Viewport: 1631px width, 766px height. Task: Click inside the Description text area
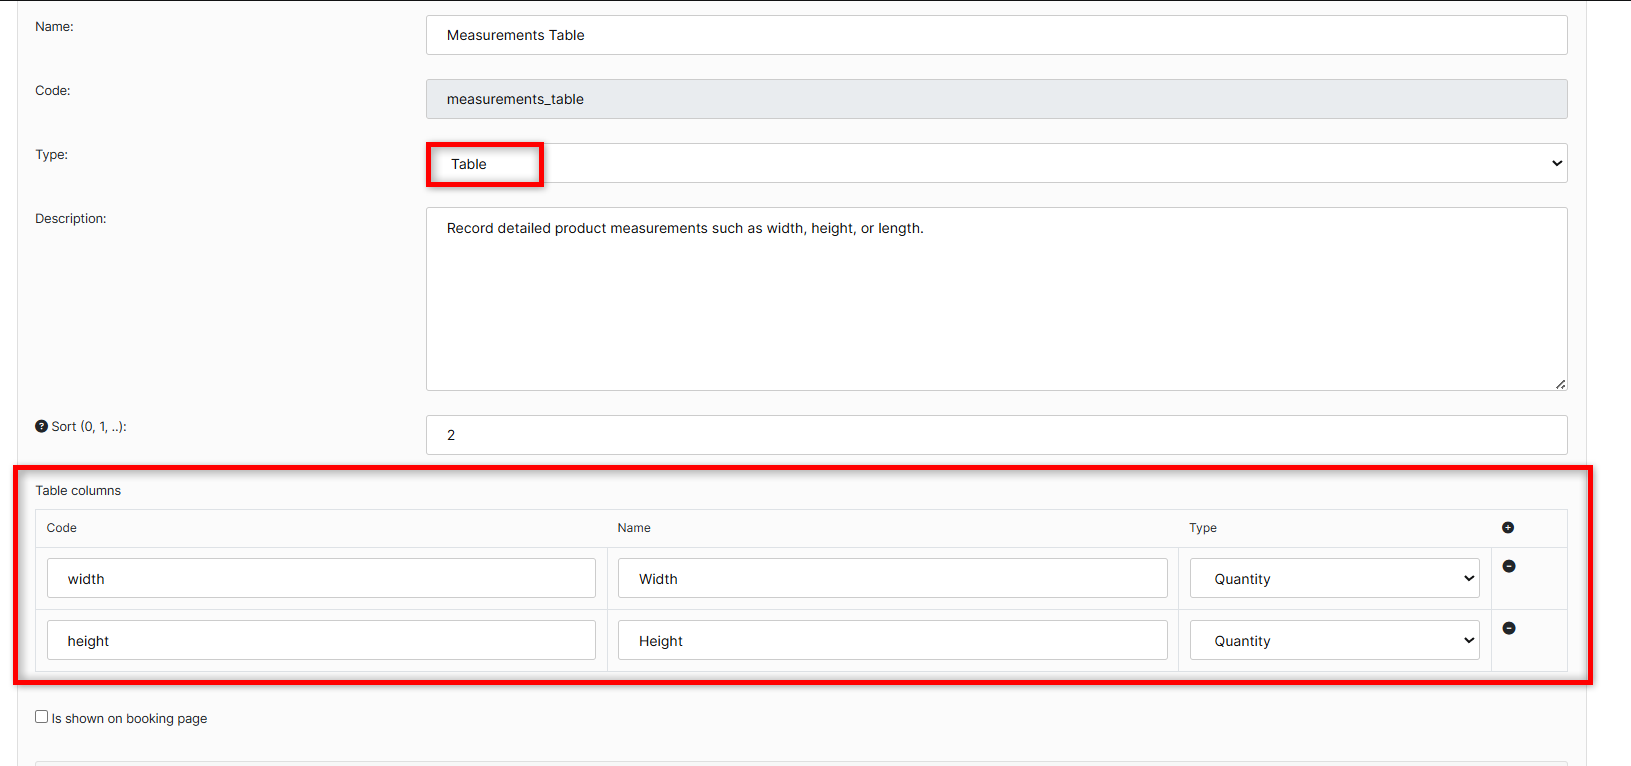996,299
